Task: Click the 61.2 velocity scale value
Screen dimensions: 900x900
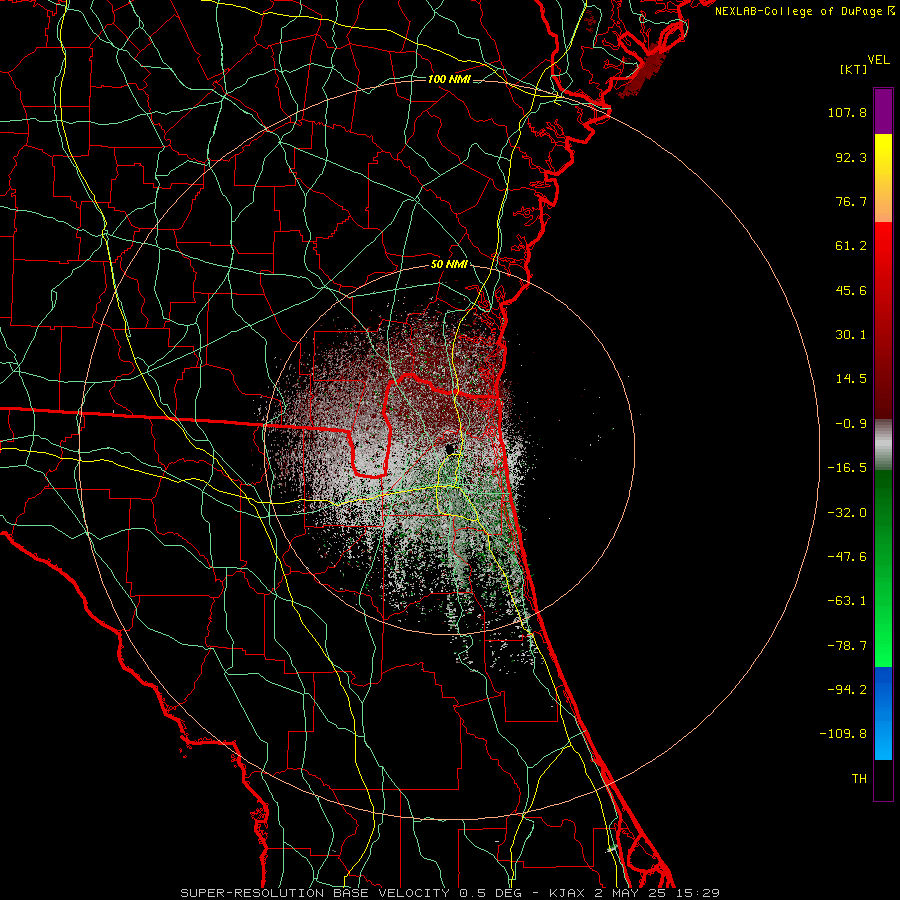Action: 851,246
